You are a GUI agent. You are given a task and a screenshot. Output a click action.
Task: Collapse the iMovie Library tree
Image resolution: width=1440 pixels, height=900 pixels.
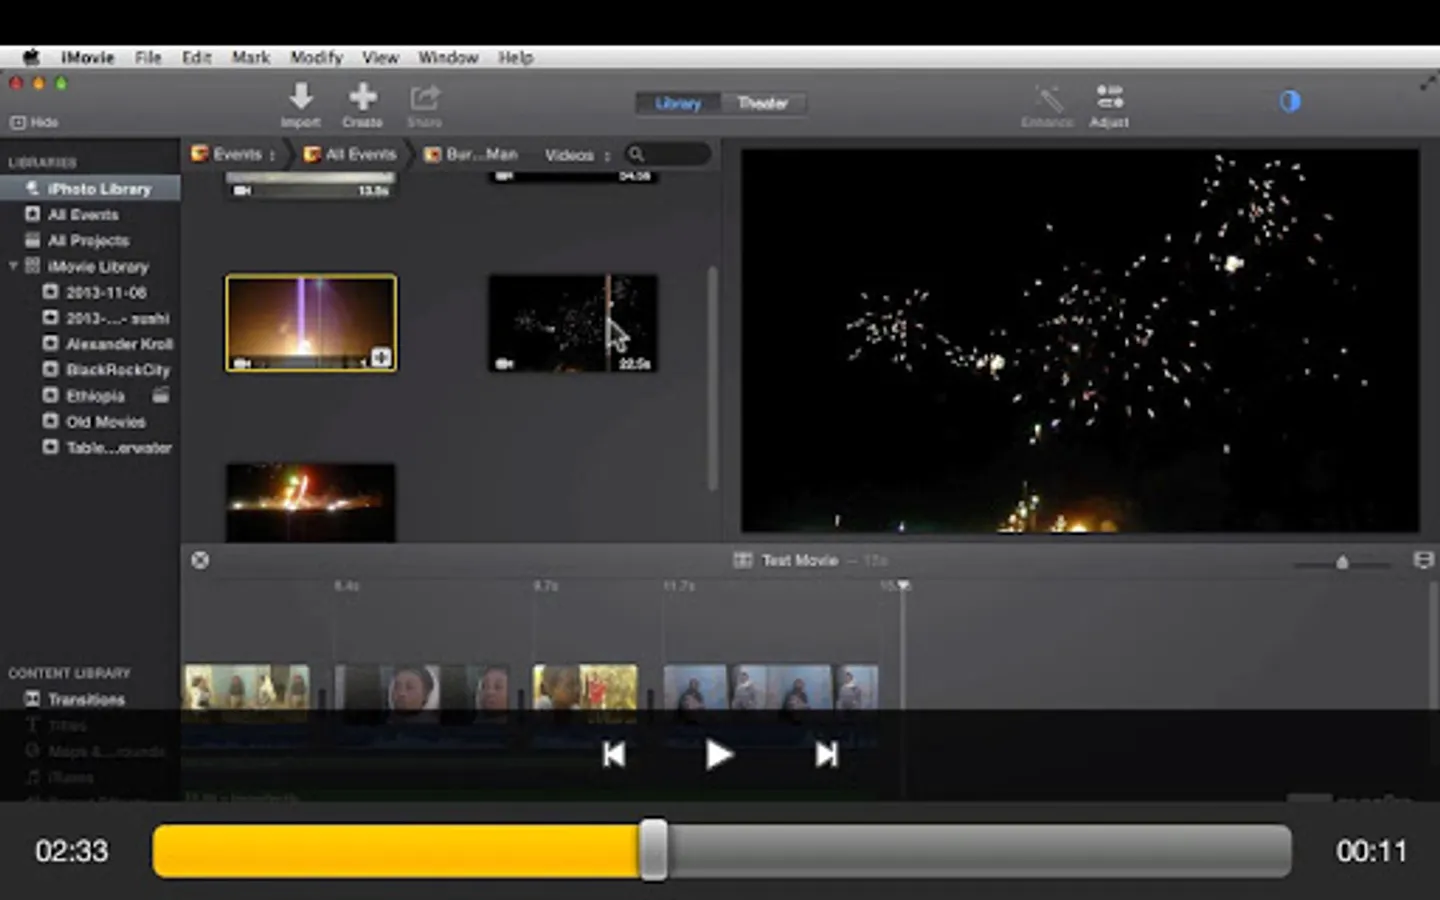point(13,266)
